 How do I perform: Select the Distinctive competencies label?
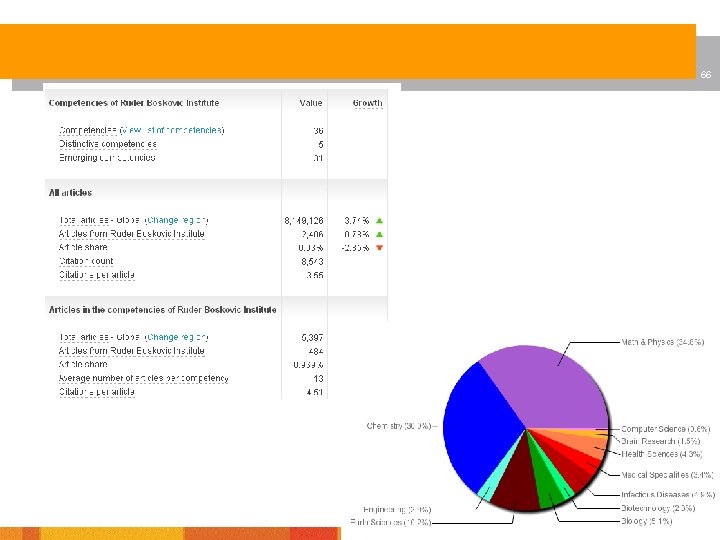point(107,144)
